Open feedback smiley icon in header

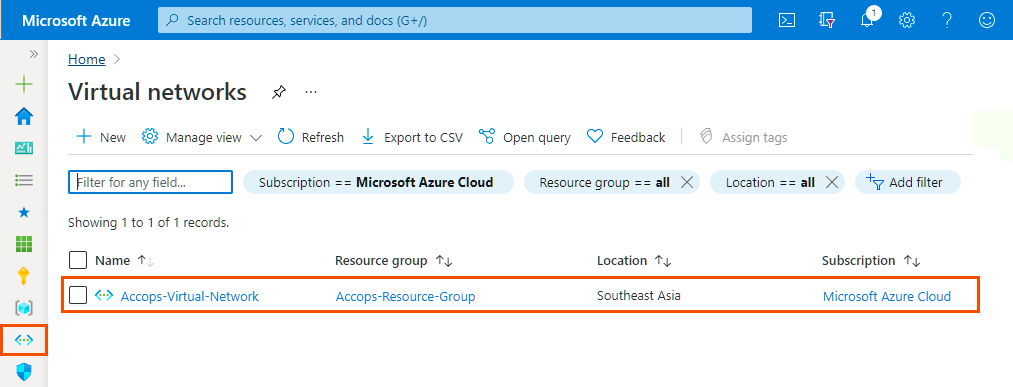[x=987, y=21]
